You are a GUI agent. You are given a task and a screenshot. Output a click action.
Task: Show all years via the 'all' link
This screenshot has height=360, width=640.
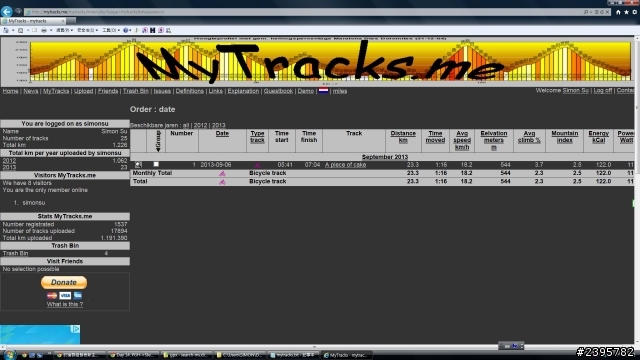click(x=186, y=125)
